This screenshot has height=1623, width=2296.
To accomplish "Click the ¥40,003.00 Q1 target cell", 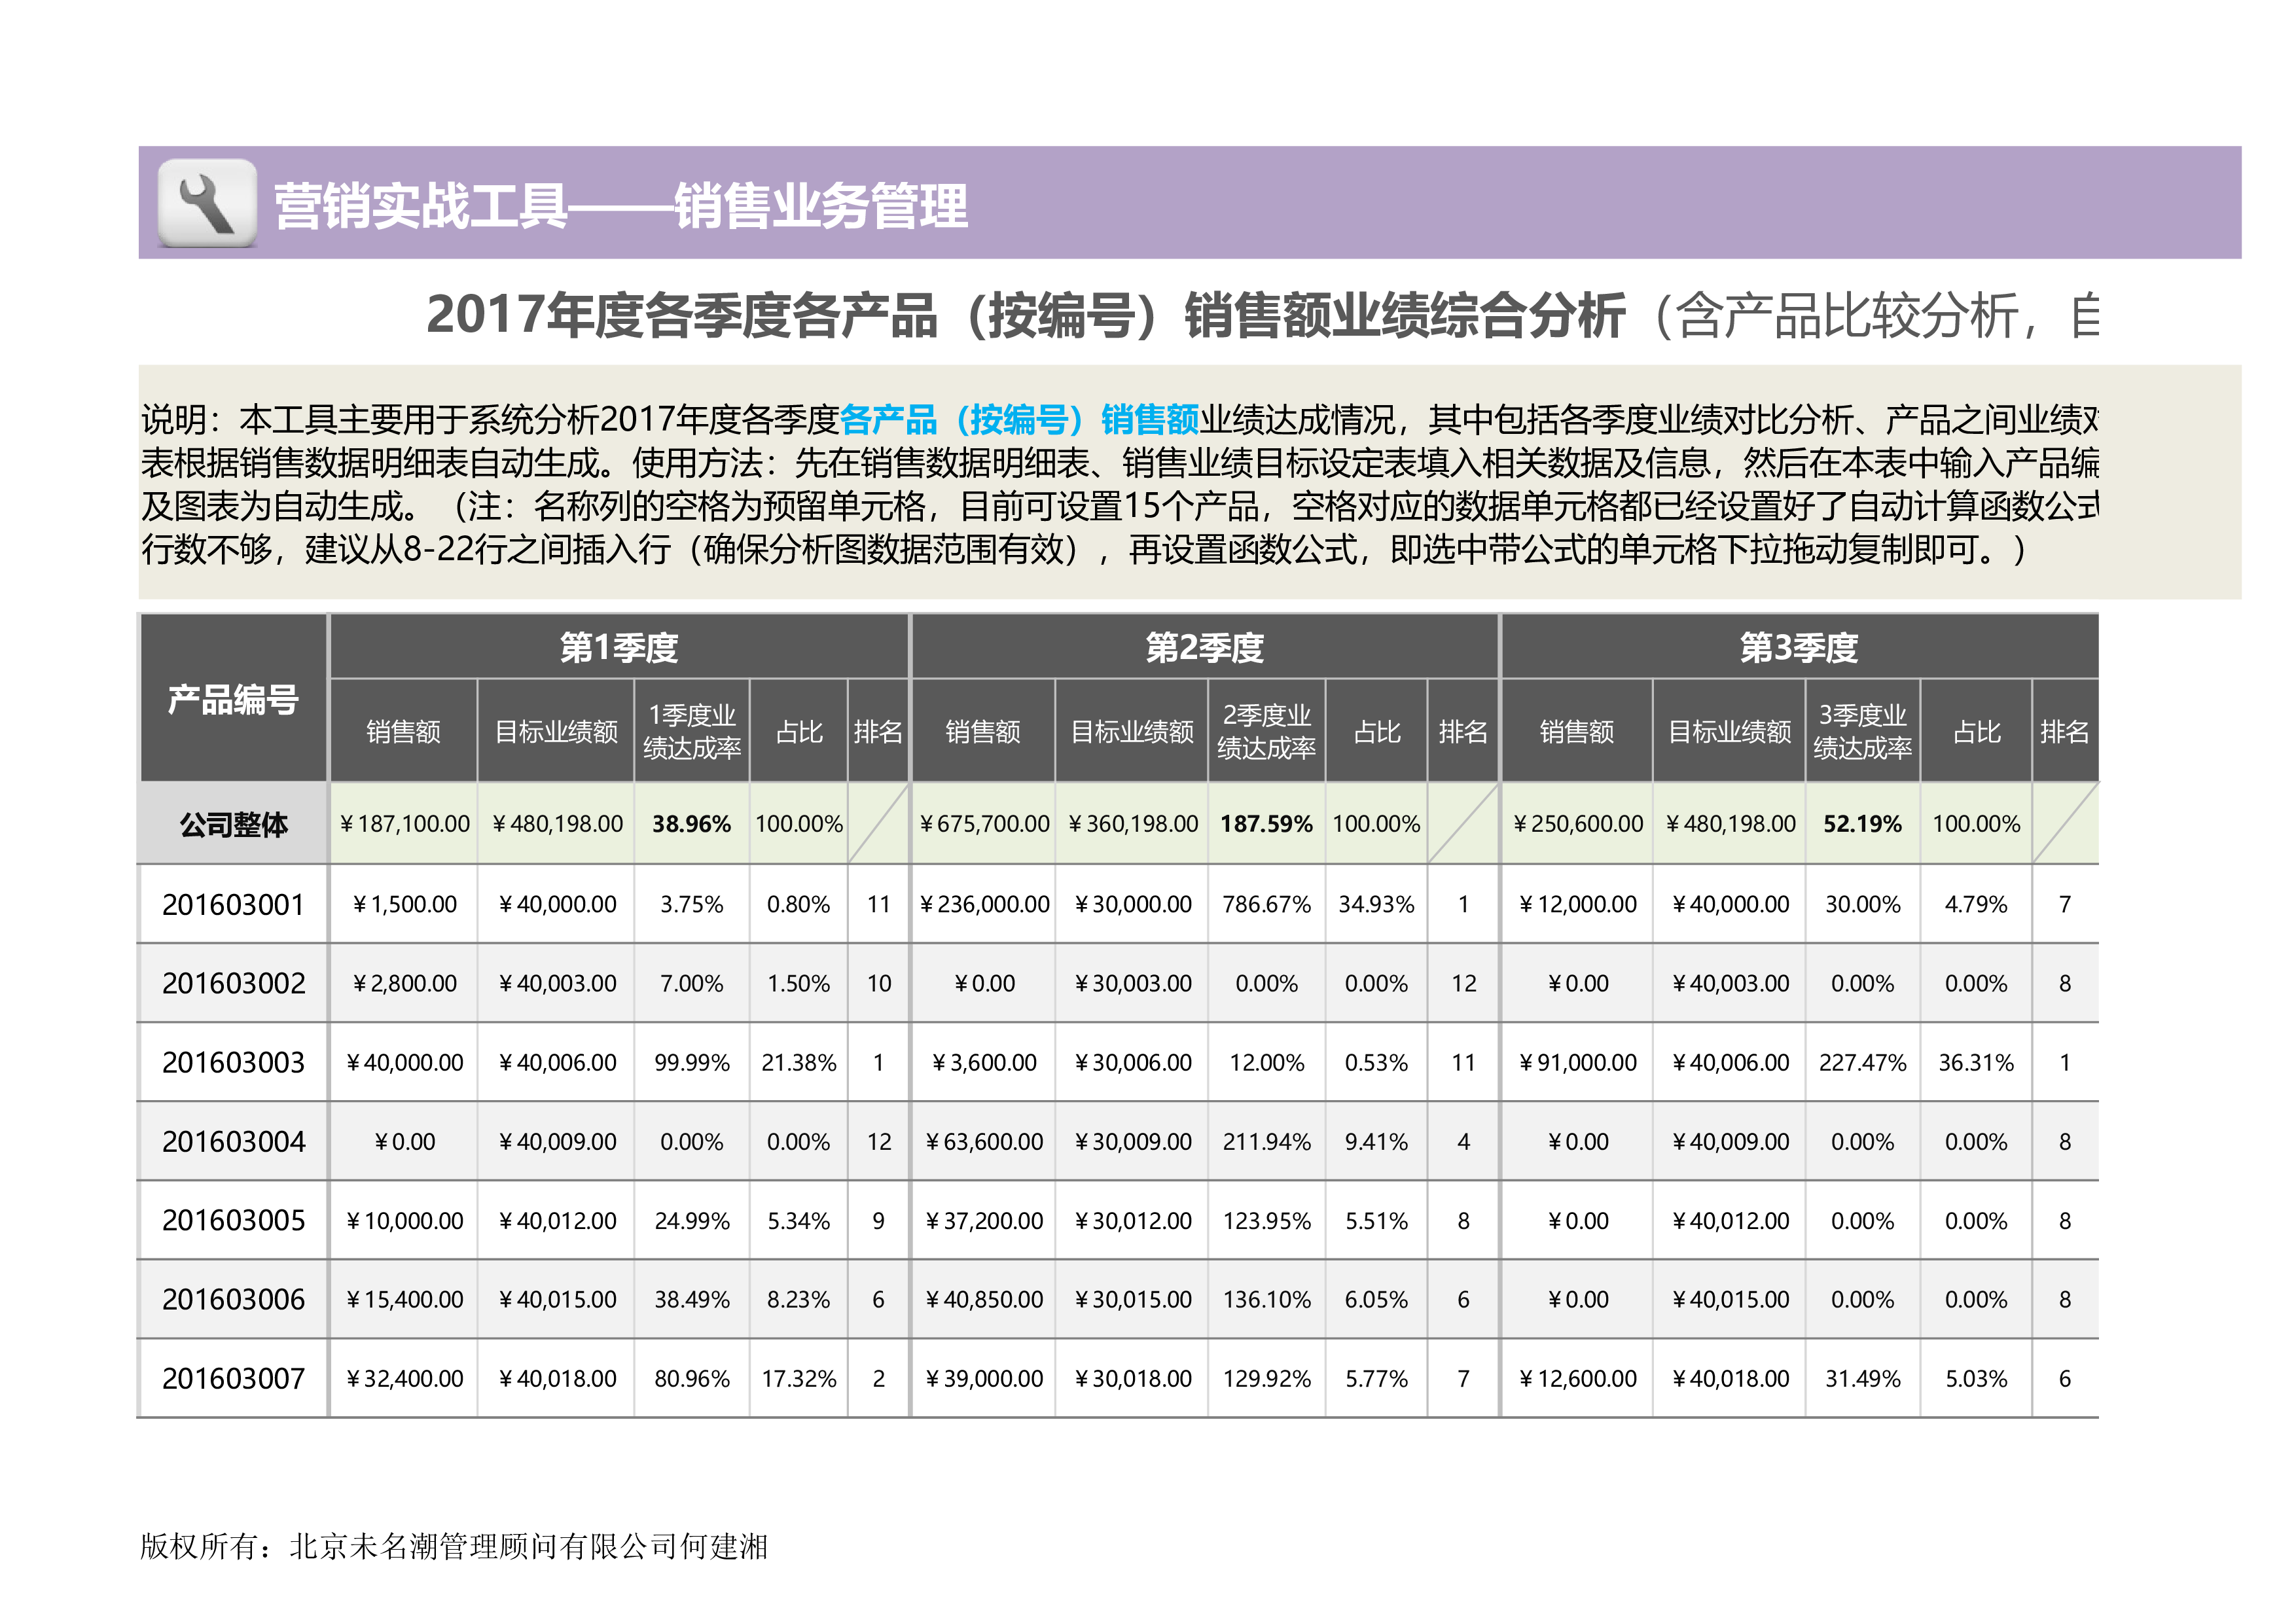I will tap(556, 983).
